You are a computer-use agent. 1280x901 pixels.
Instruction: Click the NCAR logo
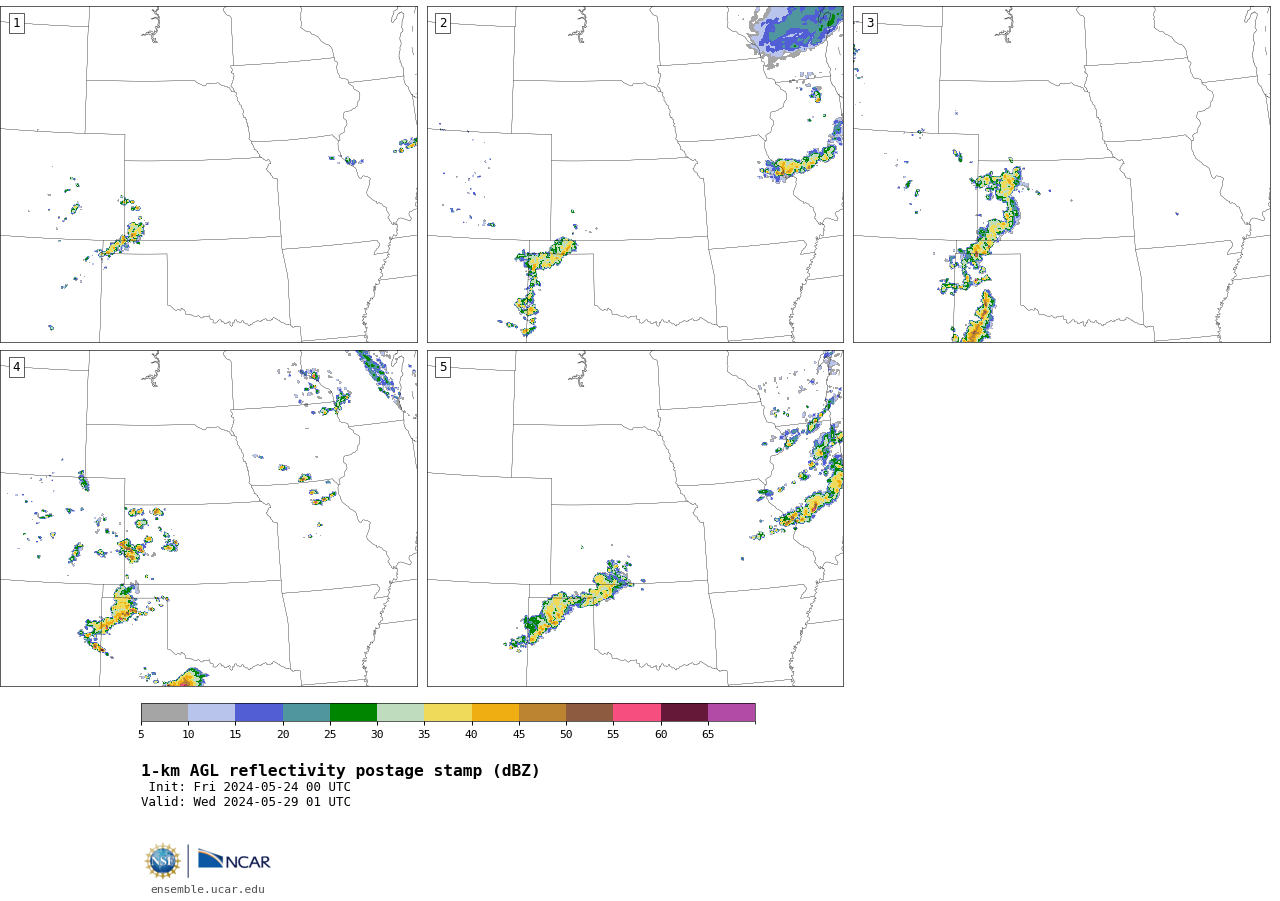pos(234,860)
